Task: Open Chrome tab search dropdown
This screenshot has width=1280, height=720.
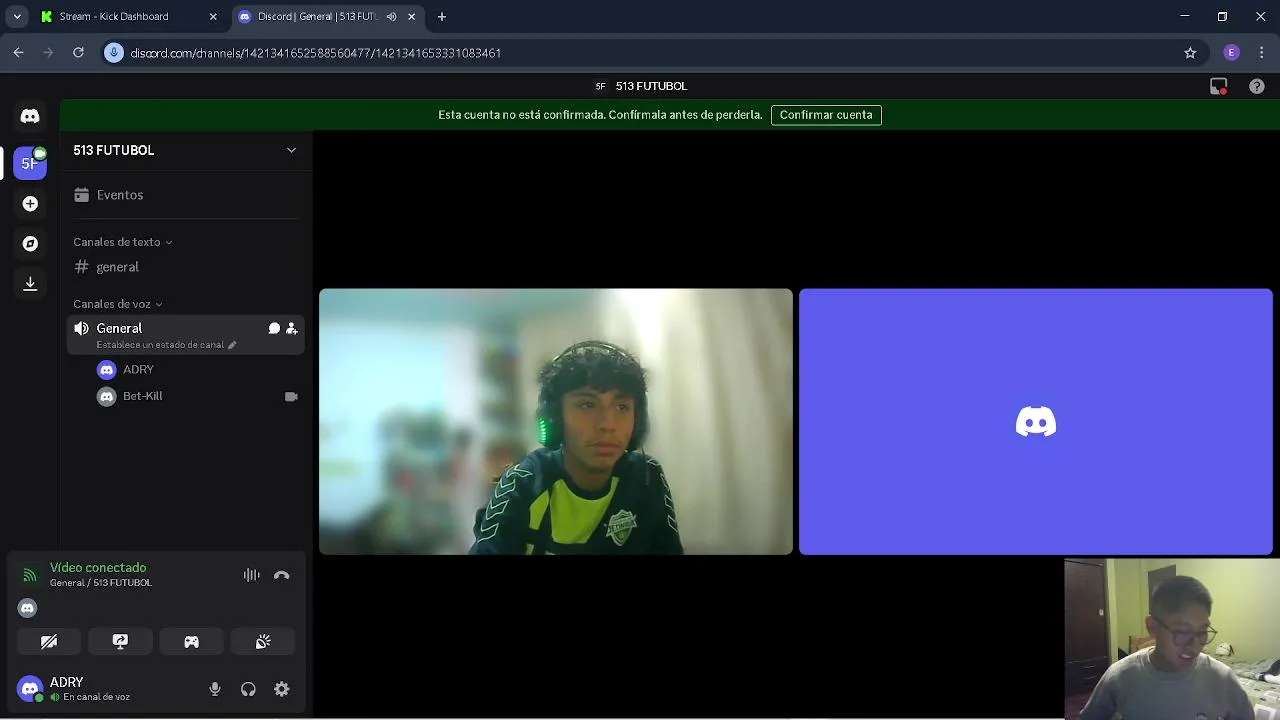Action: coord(17,17)
